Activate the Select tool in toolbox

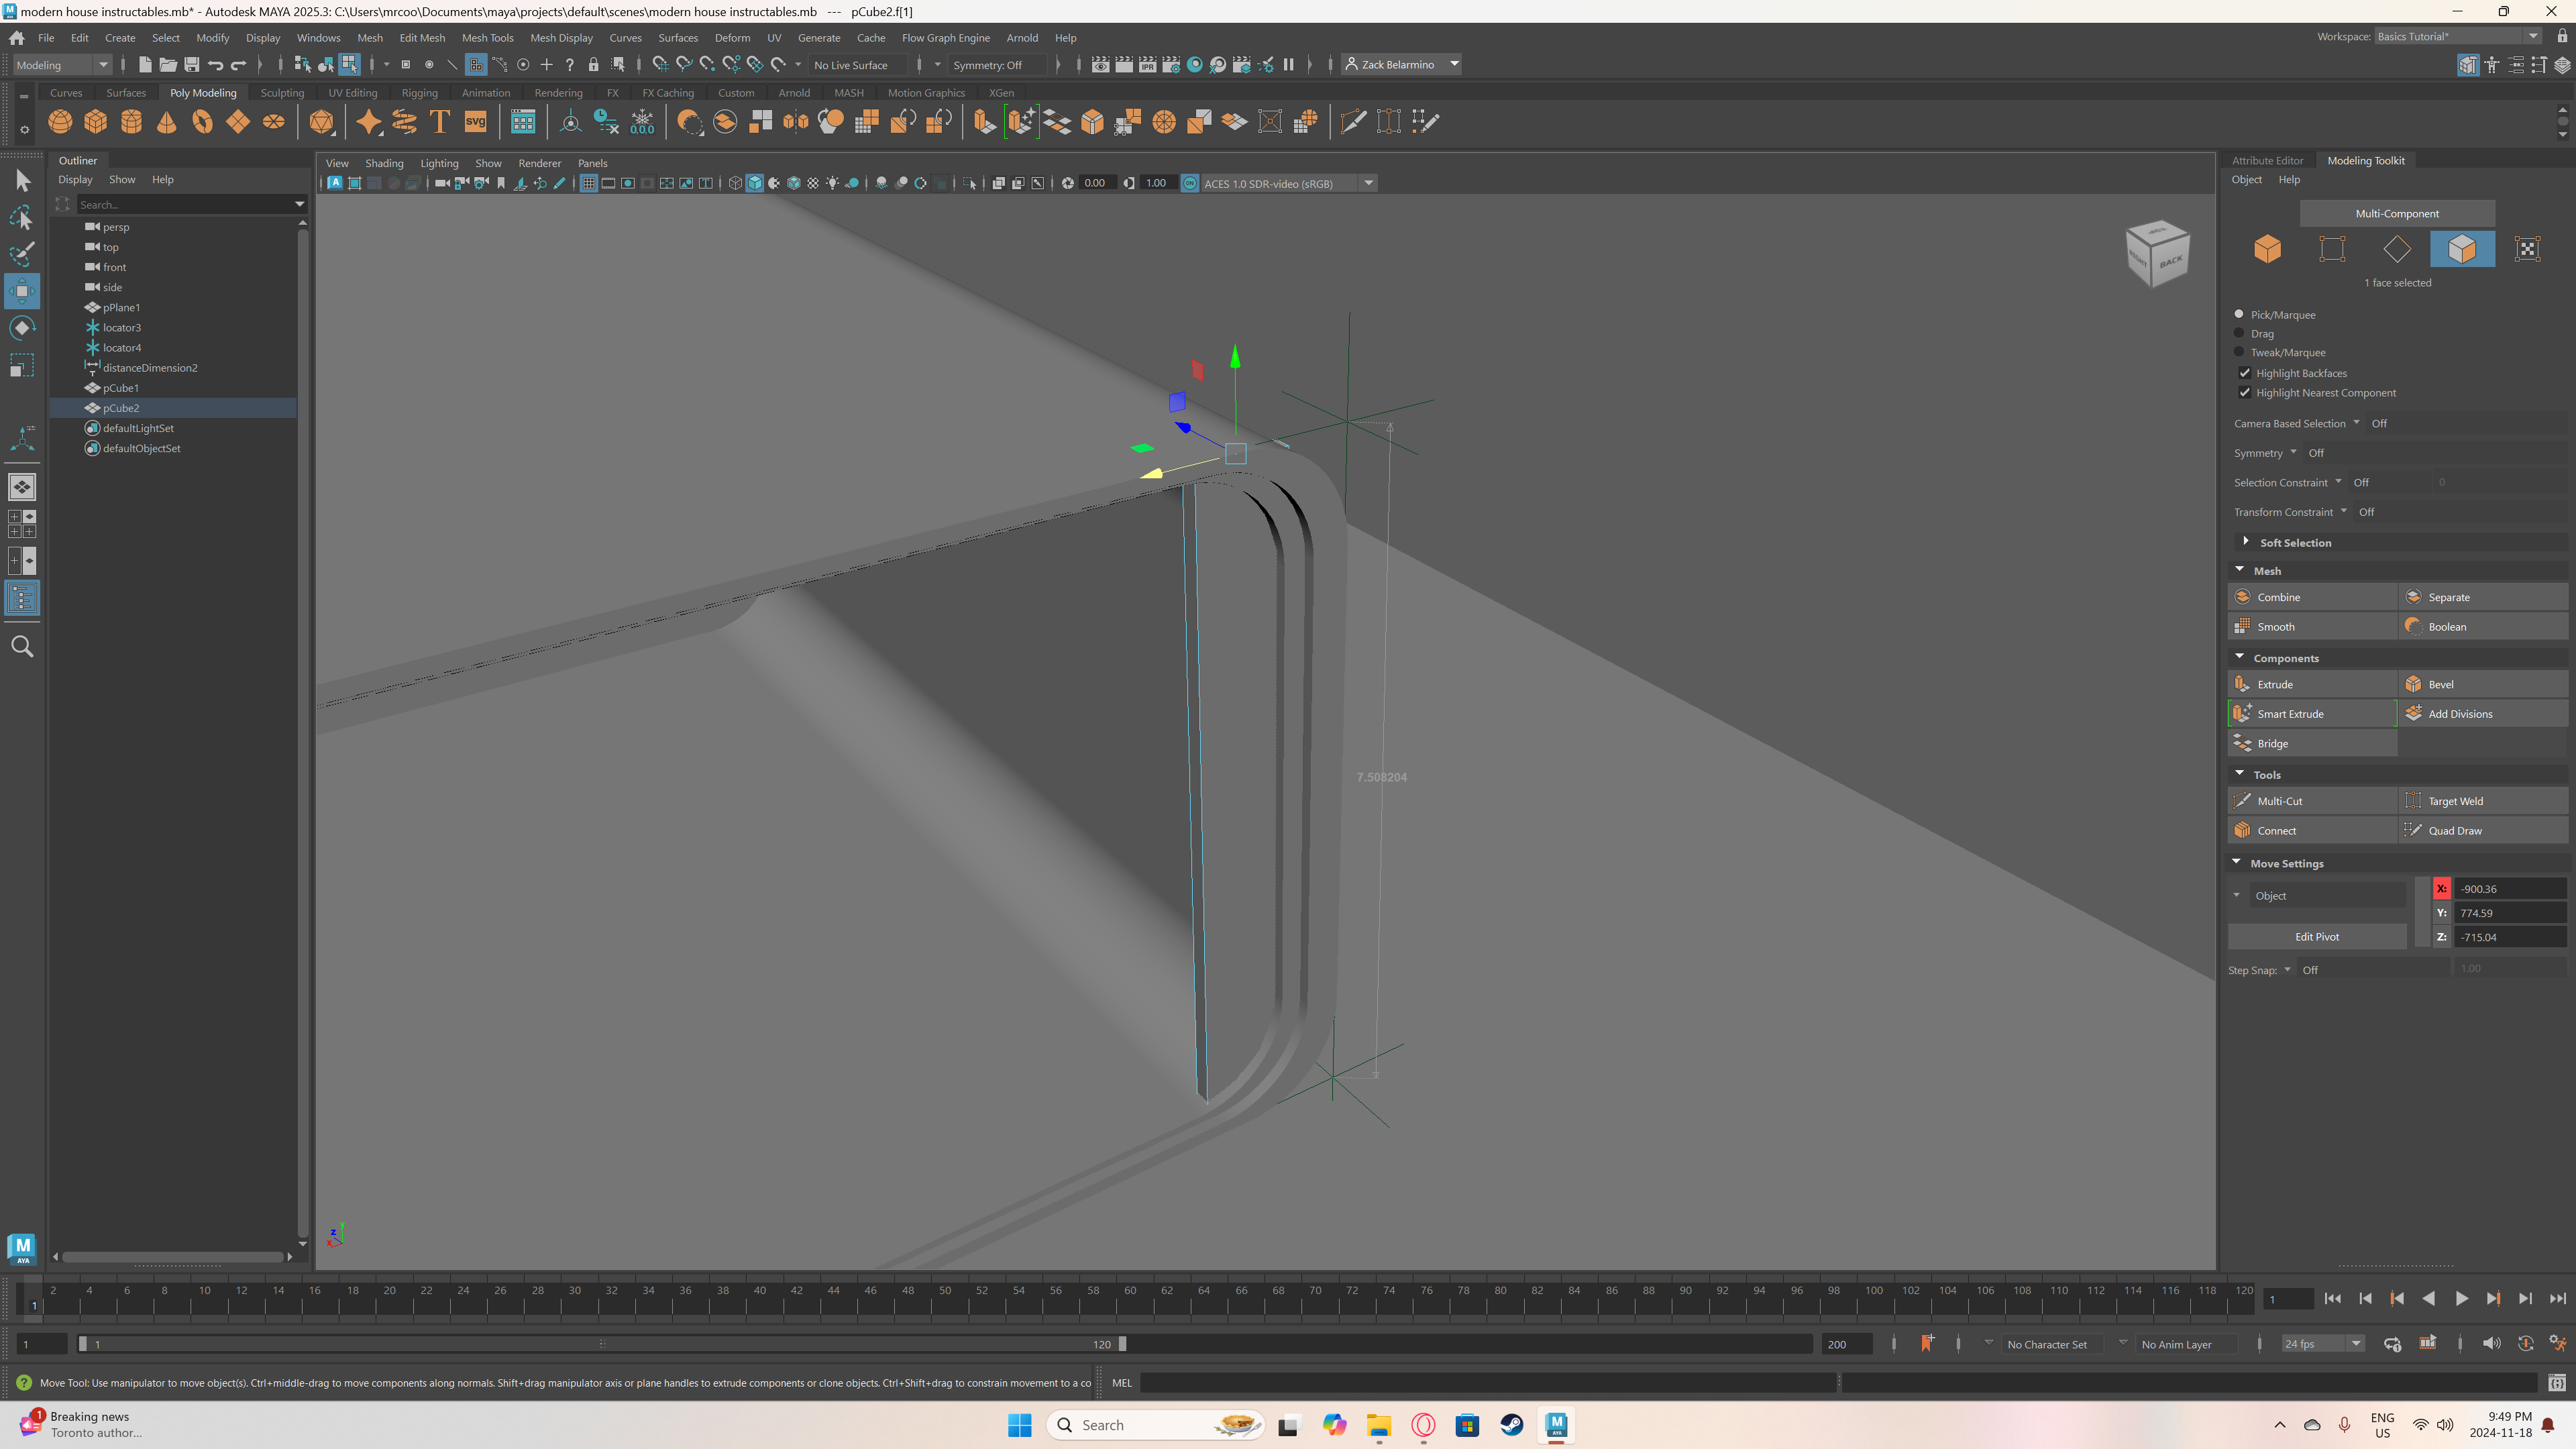(22, 181)
